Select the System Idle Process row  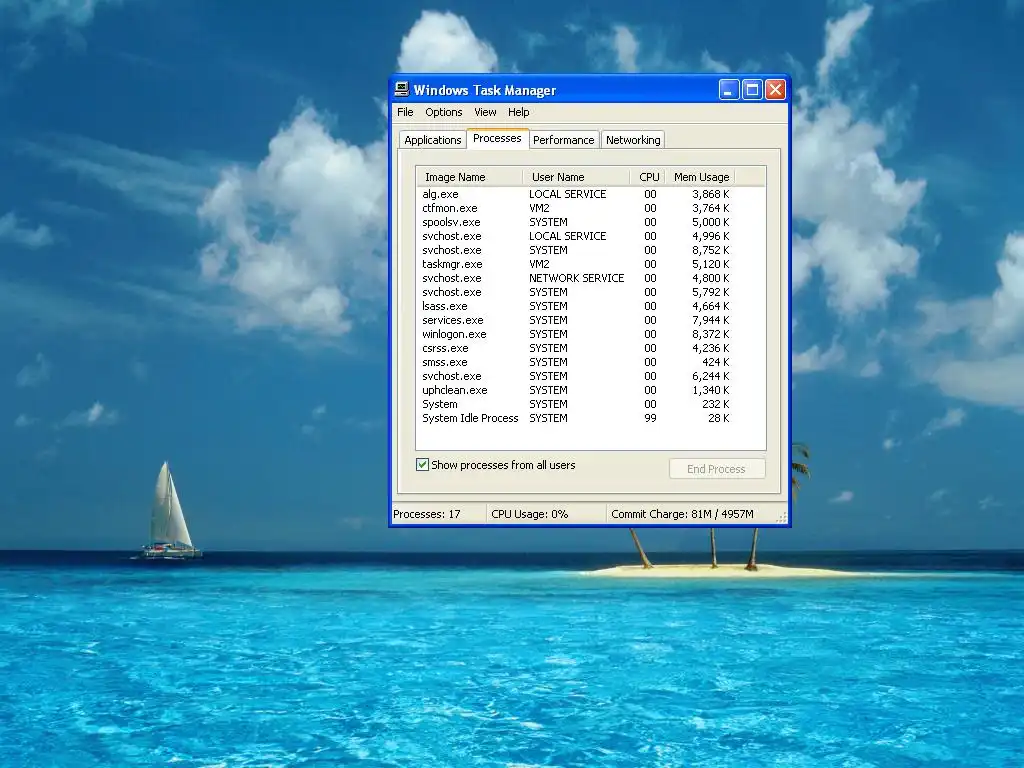tap(590, 419)
